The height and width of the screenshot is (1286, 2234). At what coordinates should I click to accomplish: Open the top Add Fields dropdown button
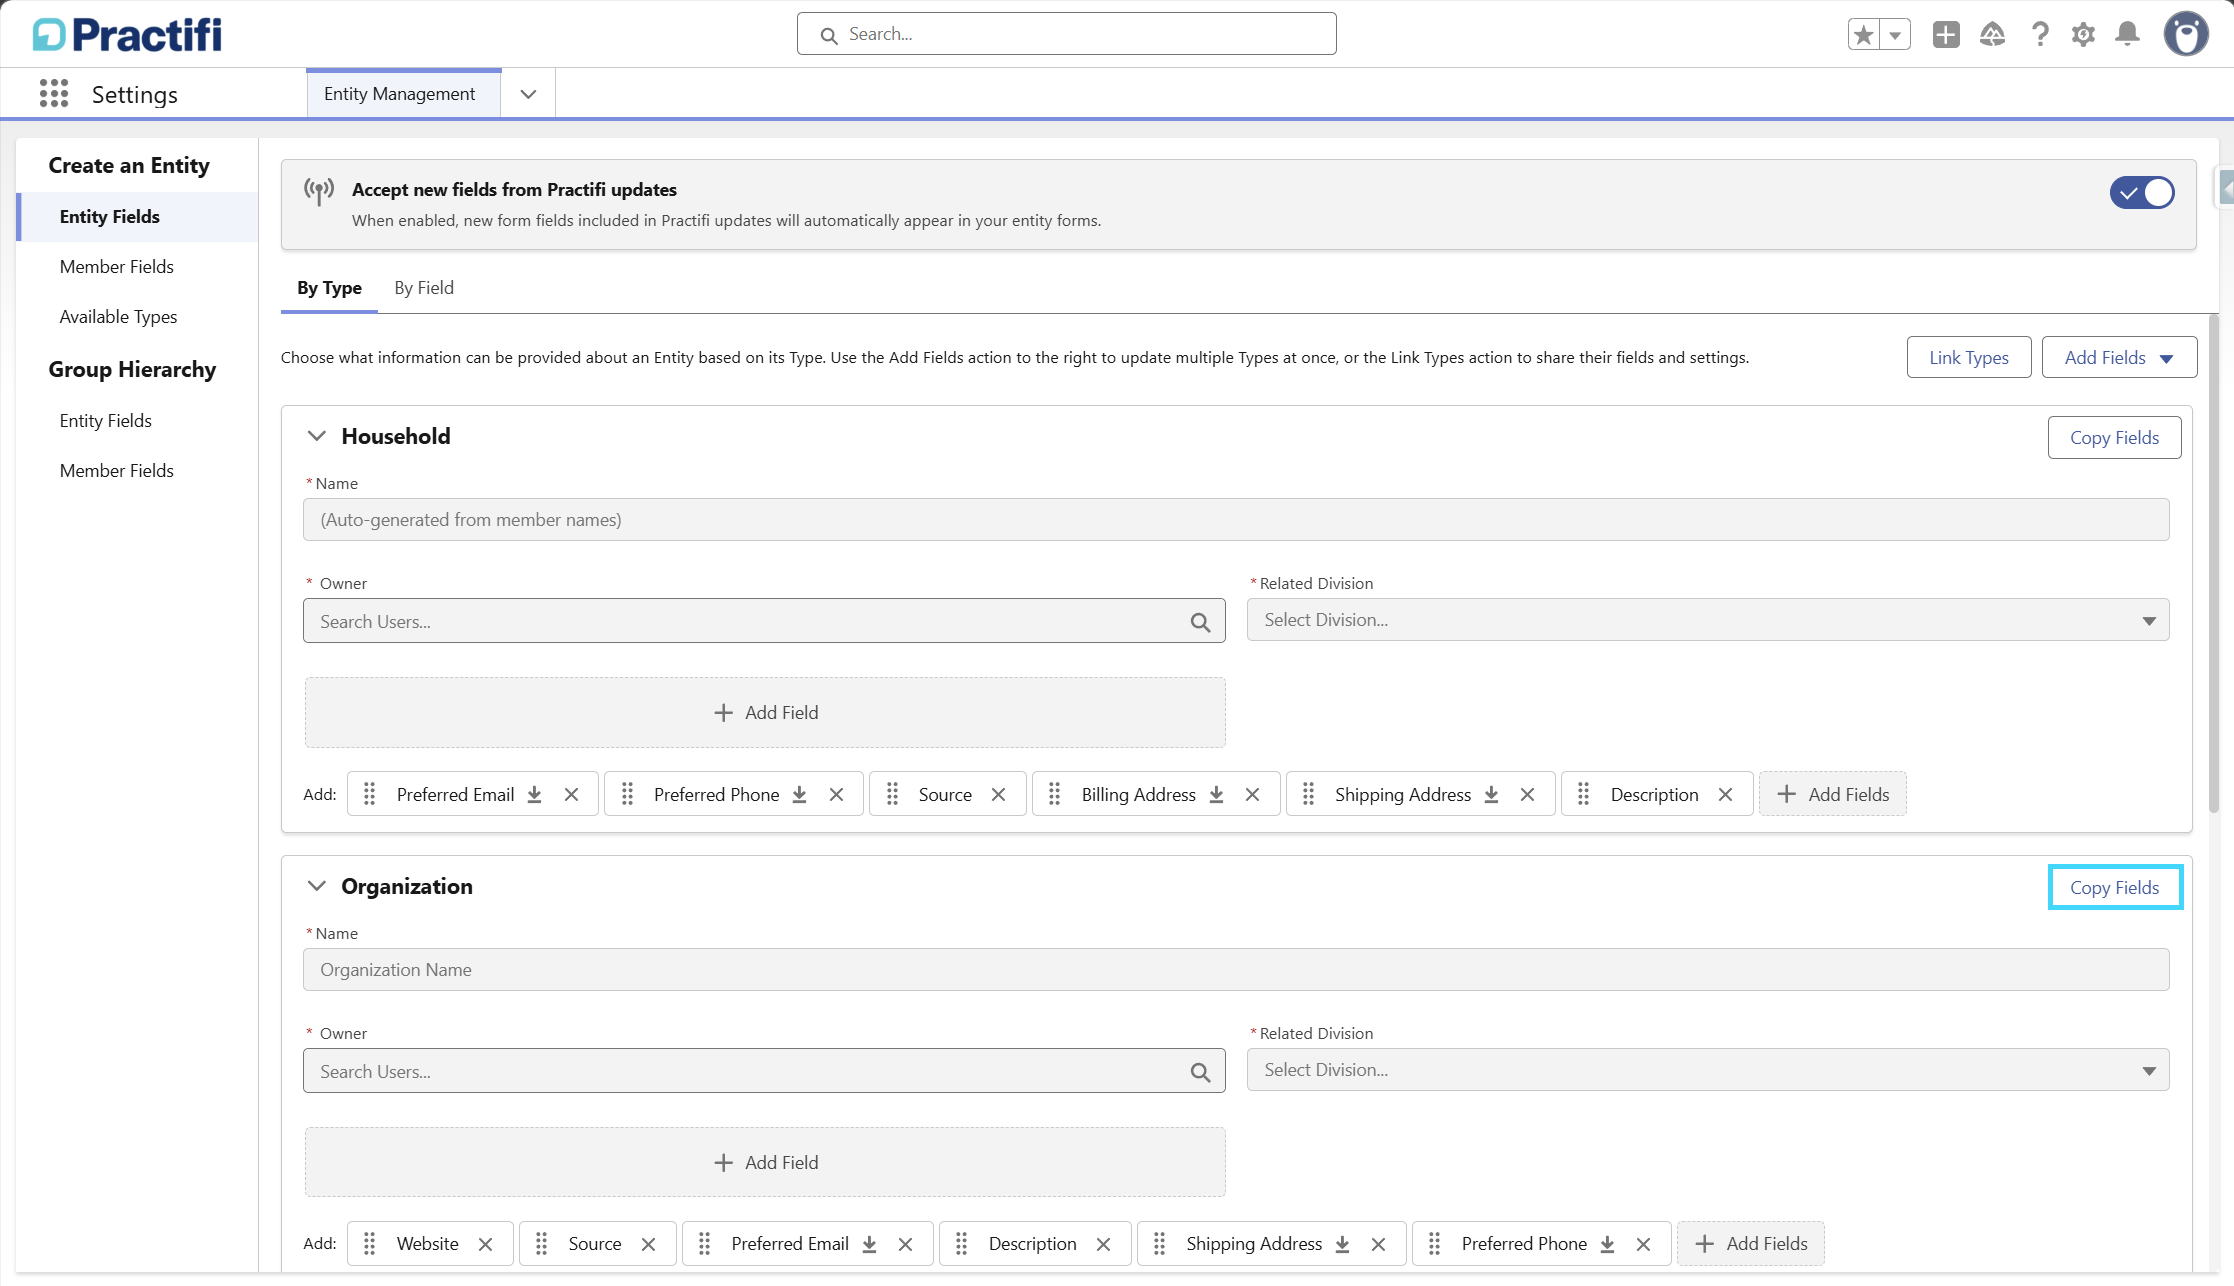(x=2119, y=358)
